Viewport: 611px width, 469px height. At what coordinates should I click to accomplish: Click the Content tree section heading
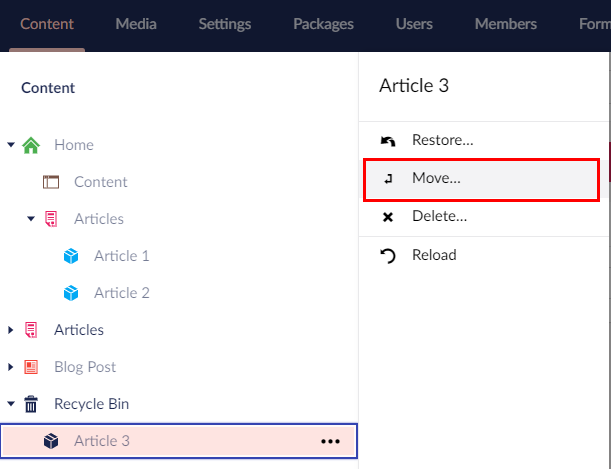48,88
